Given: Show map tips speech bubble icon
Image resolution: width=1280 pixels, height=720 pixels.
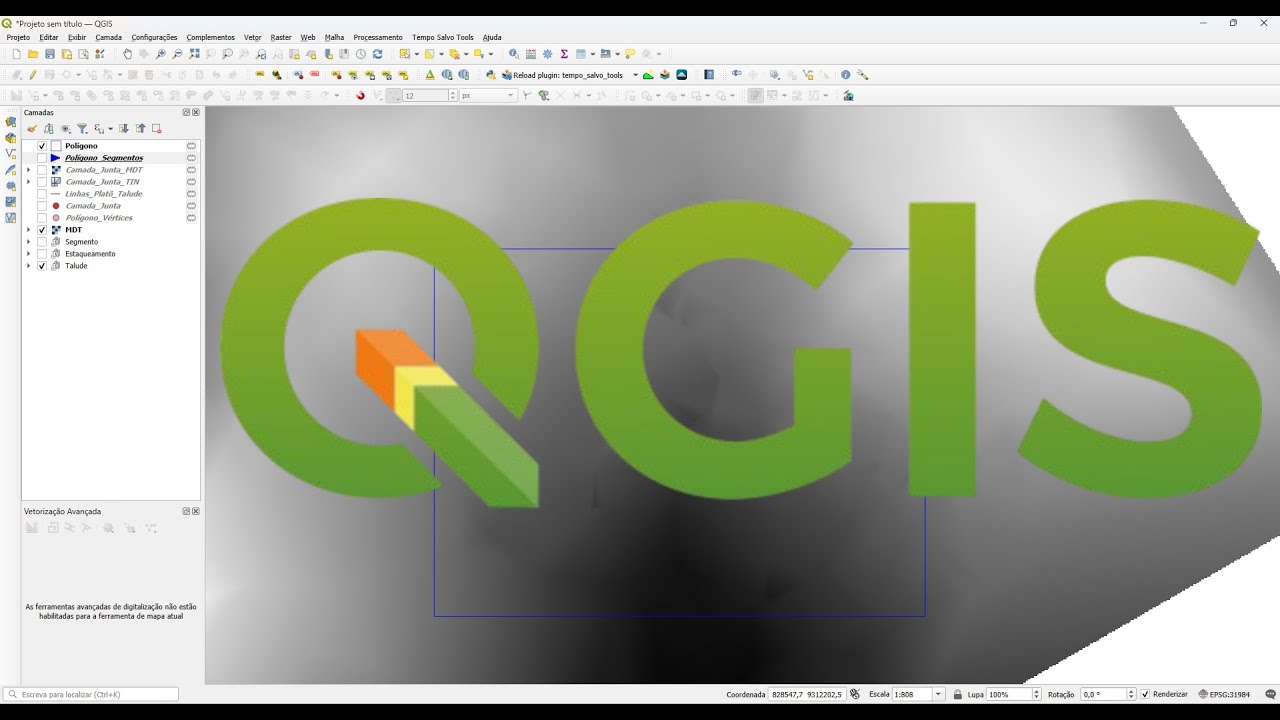Looking at the screenshot, I should pos(630,54).
